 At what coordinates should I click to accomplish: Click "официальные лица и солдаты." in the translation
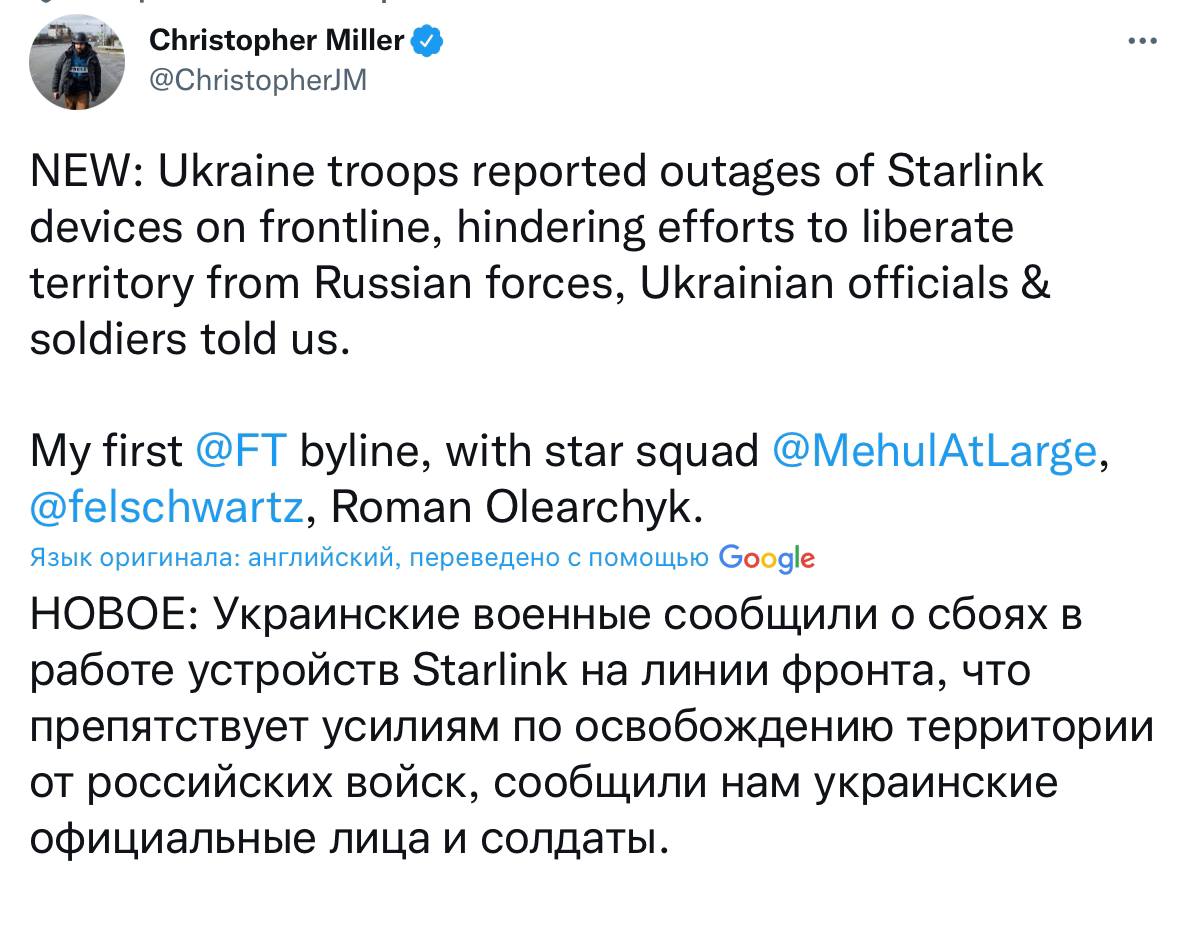[348, 839]
